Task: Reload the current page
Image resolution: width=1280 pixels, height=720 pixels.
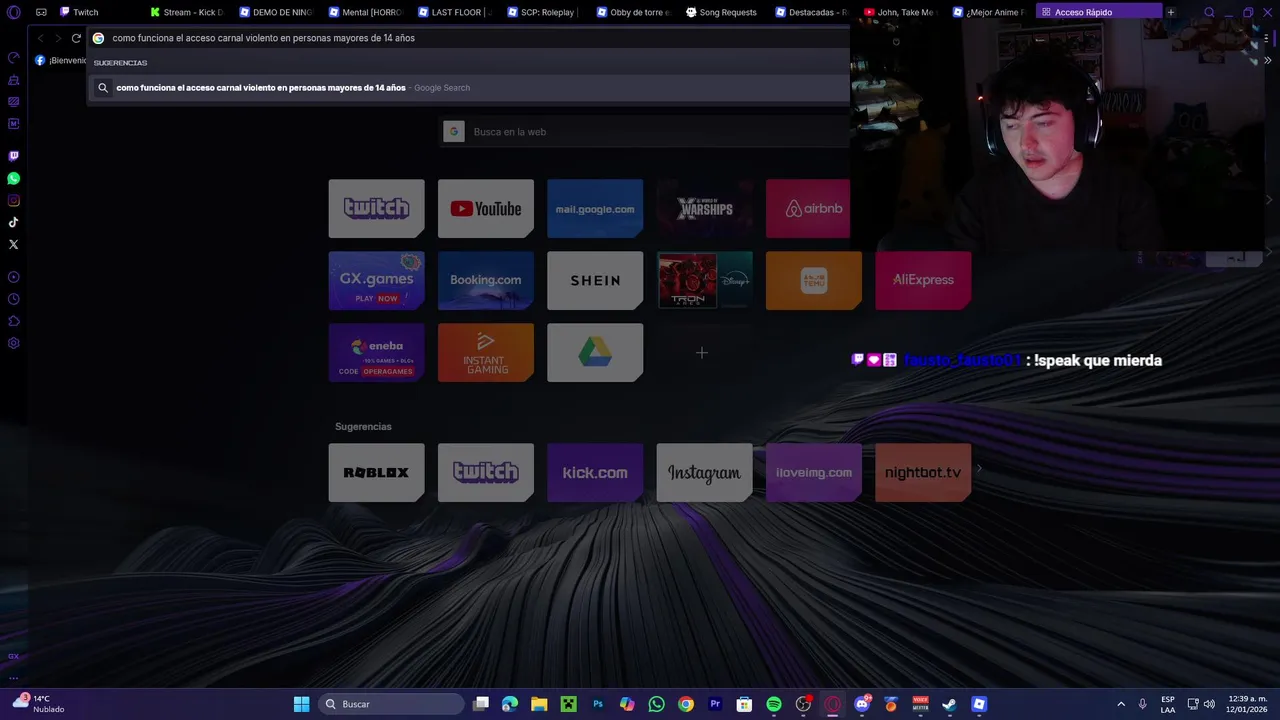Action: [x=76, y=38]
